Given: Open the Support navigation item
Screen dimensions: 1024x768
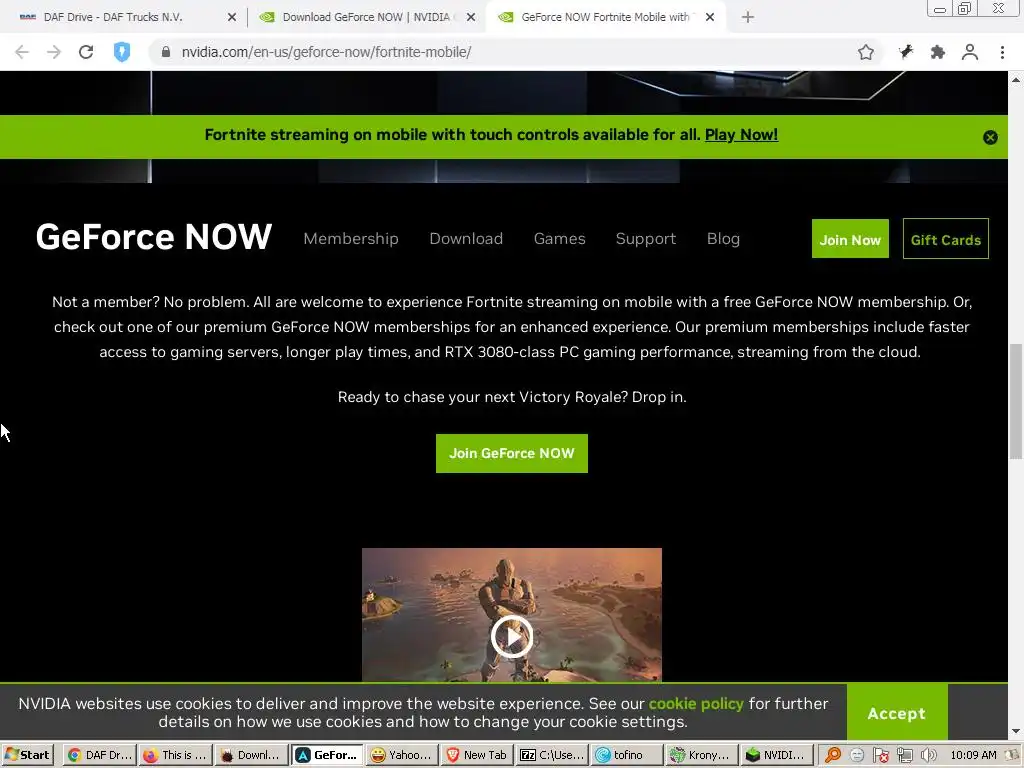Looking at the screenshot, I should (646, 238).
